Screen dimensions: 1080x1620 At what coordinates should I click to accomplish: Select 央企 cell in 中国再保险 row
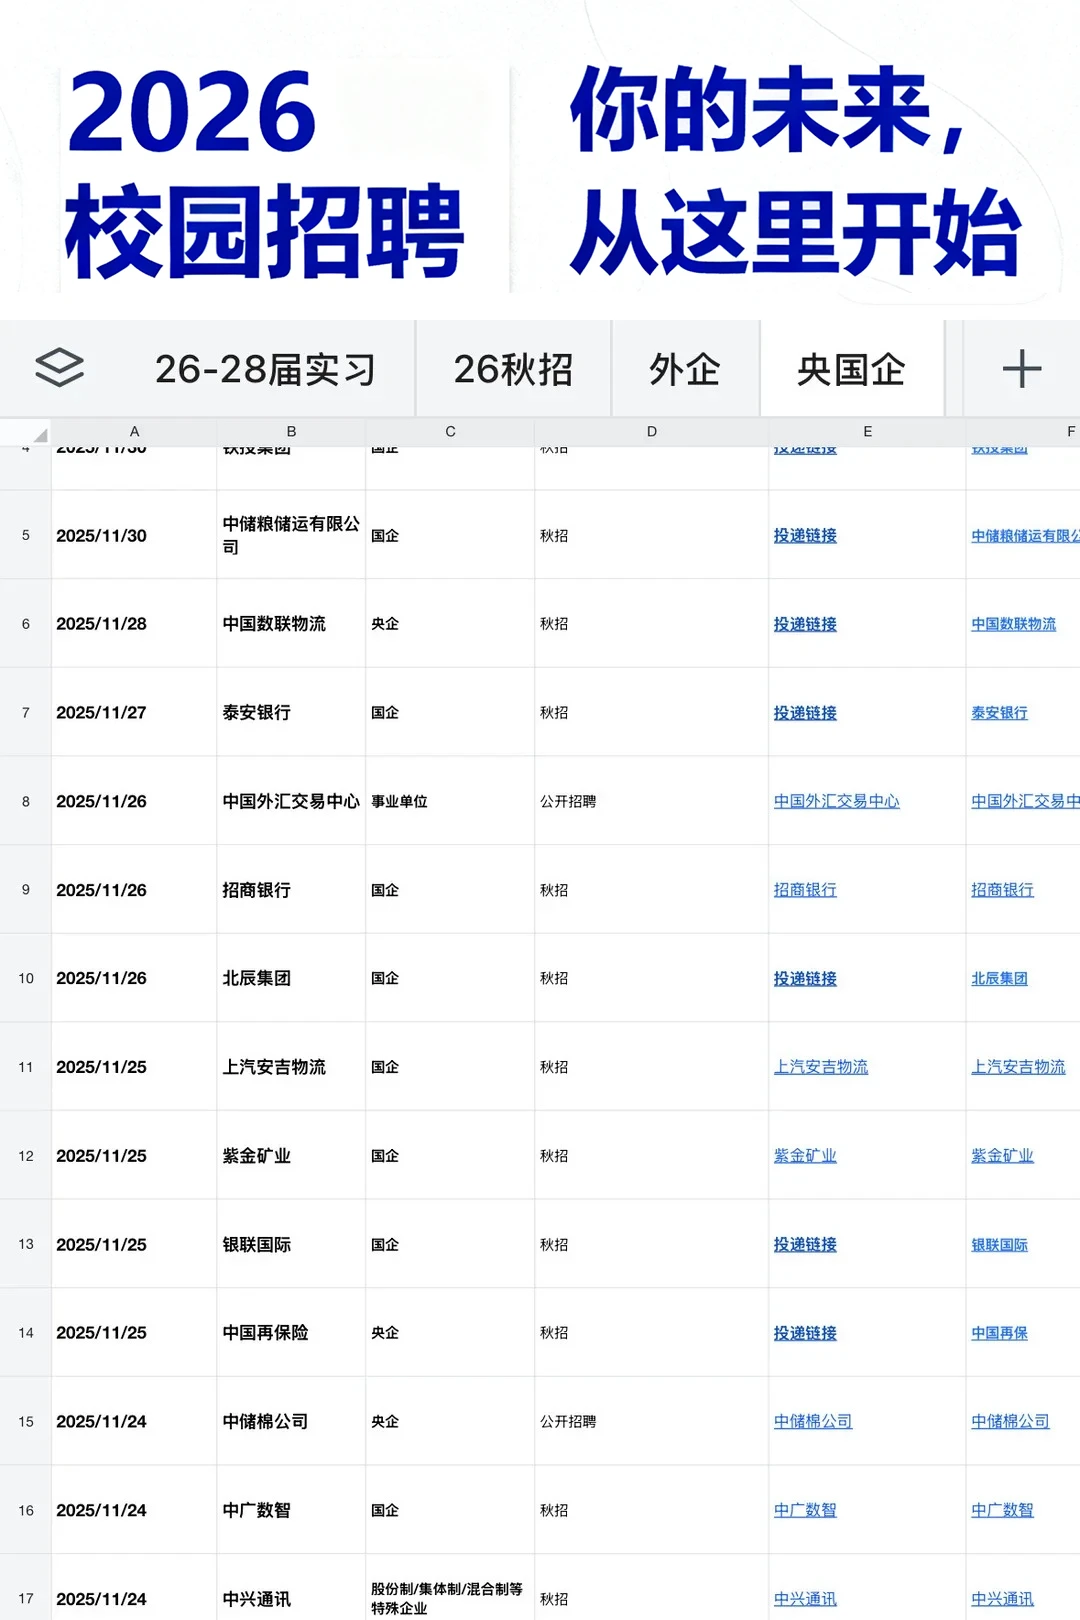click(x=450, y=1333)
